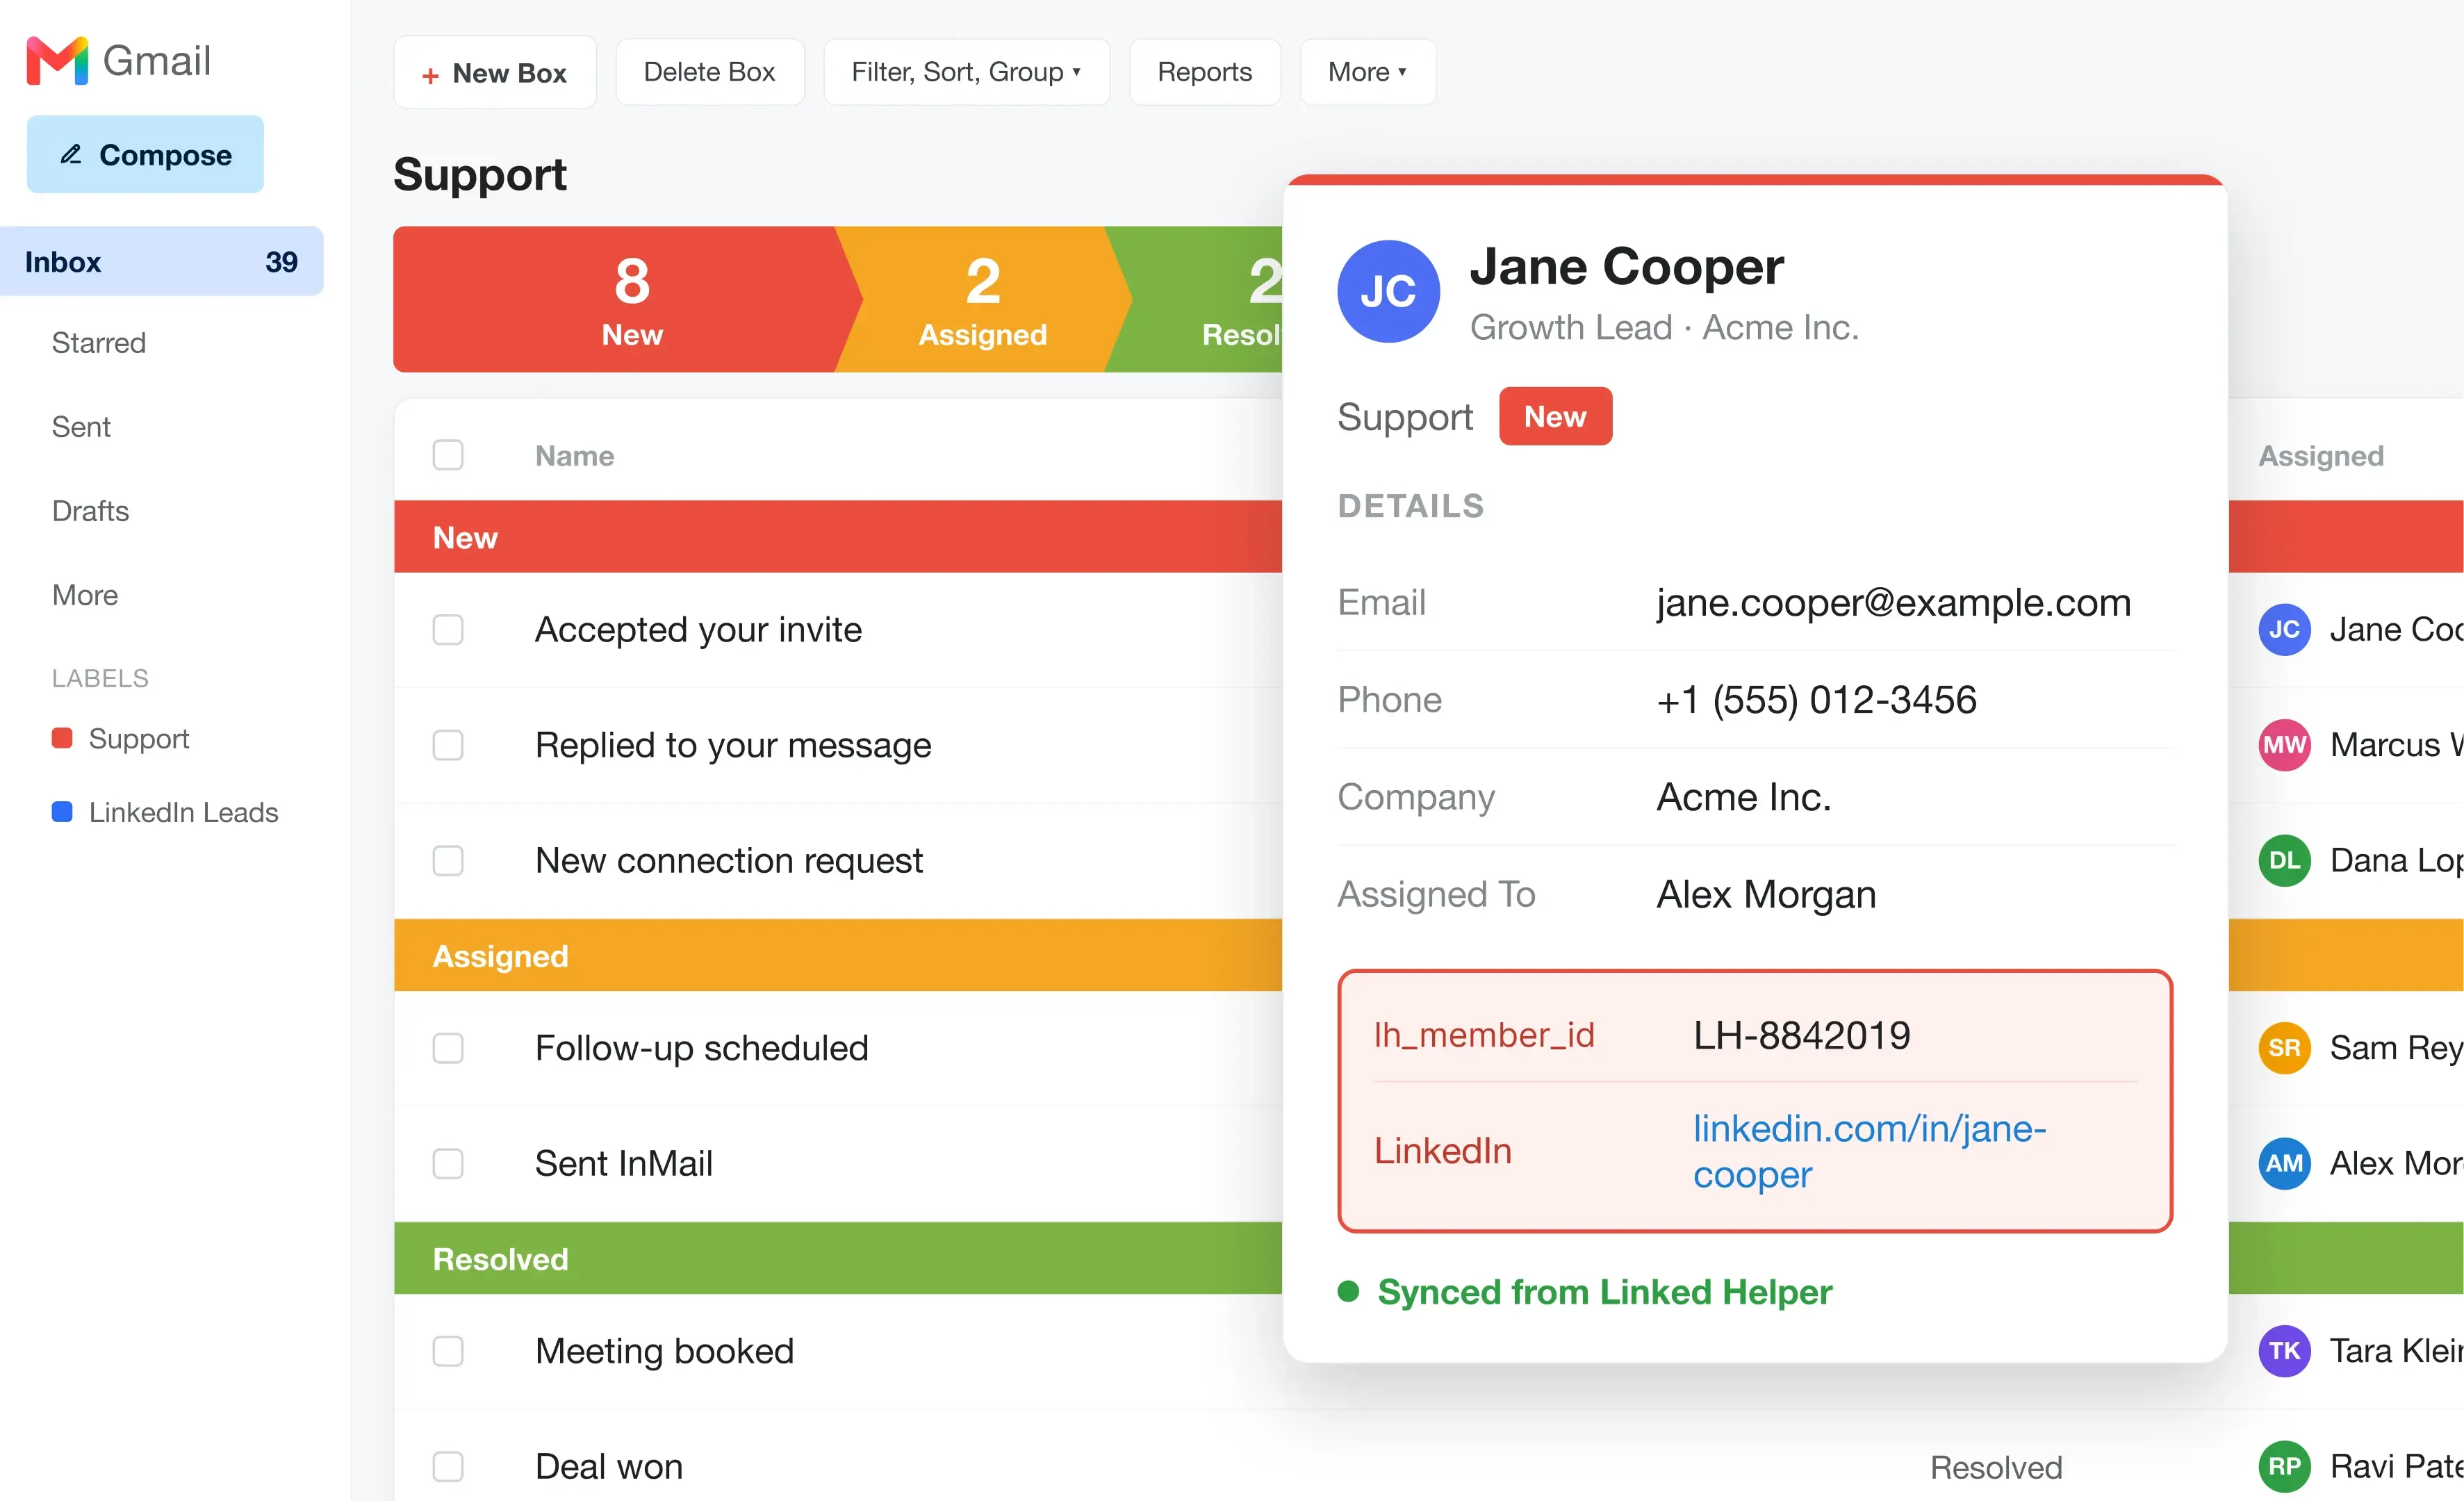Click the red Support label swatch
The width and height of the screenshot is (2464, 1501).
[x=62, y=739]
